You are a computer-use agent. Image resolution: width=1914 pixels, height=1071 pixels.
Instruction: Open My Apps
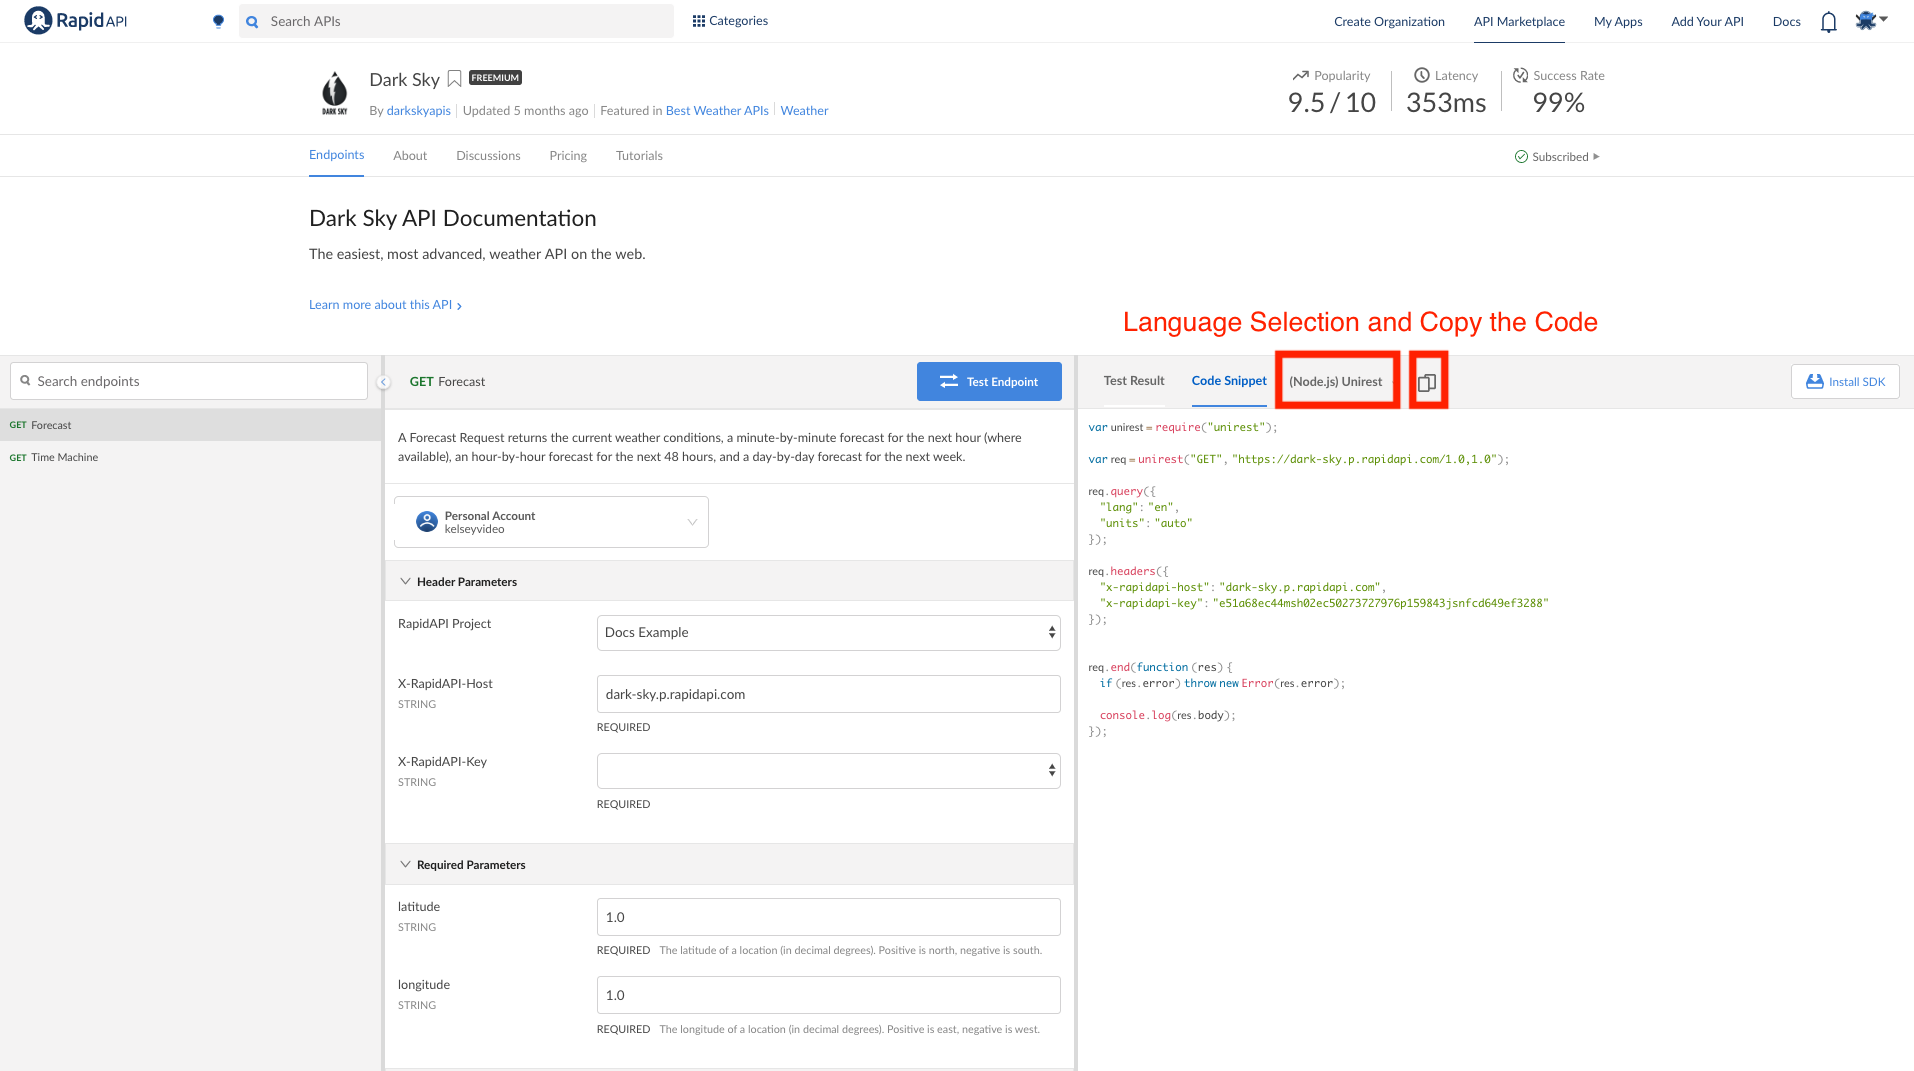pyautogui.click(x=1618, y=22)
